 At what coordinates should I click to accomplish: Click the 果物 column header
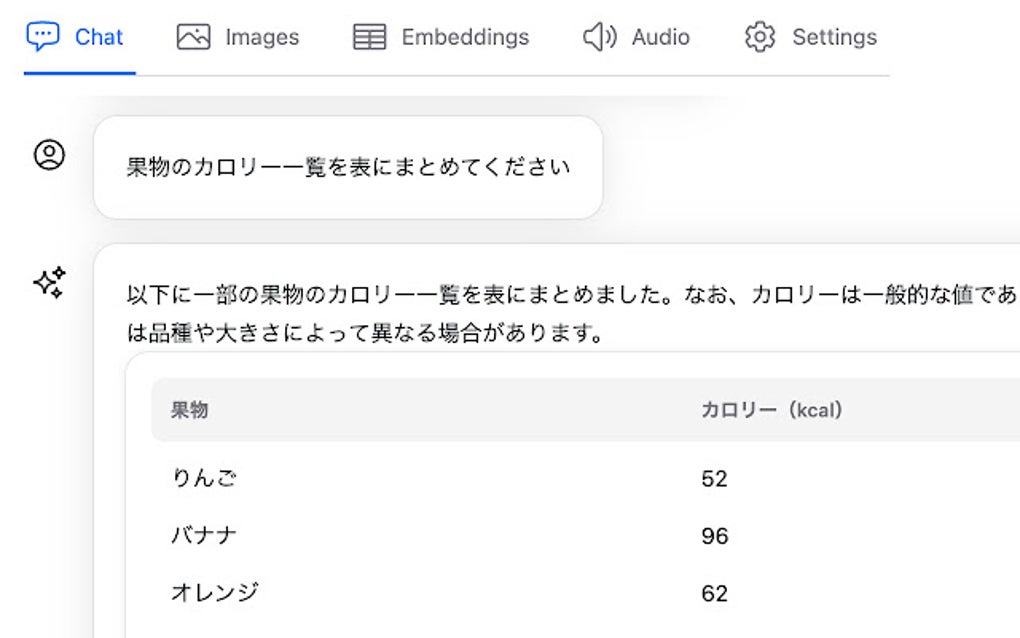190,410
